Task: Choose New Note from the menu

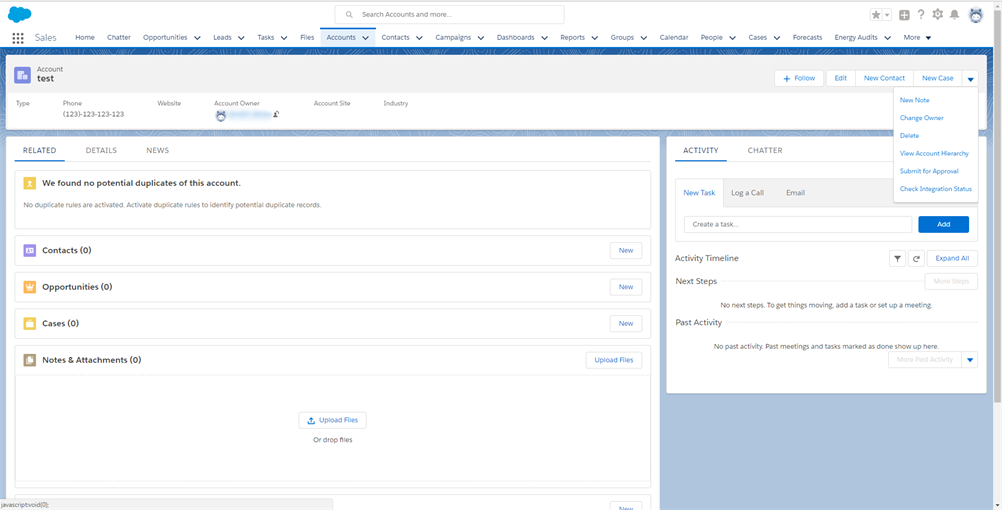Action: (x=914, y=100)
